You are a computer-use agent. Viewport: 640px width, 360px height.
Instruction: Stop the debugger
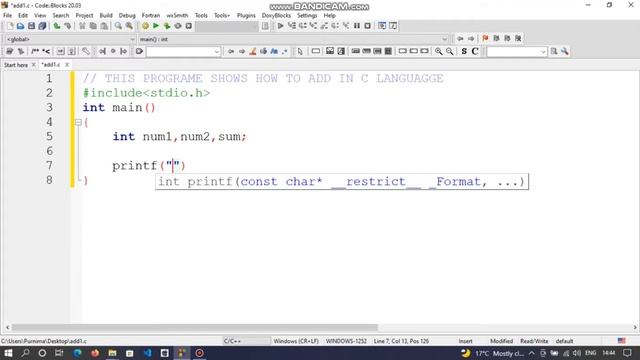click(367, 26)
